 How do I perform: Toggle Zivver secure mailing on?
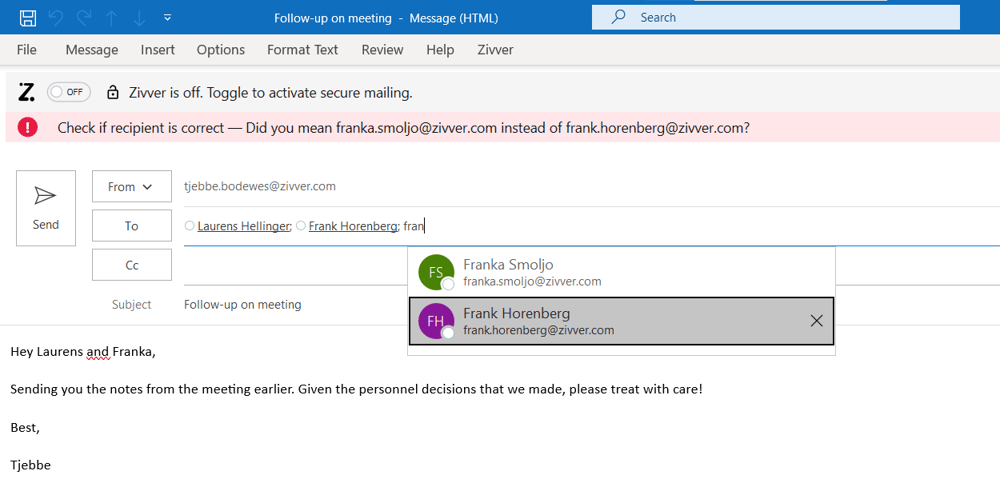(x=69, y=92)
